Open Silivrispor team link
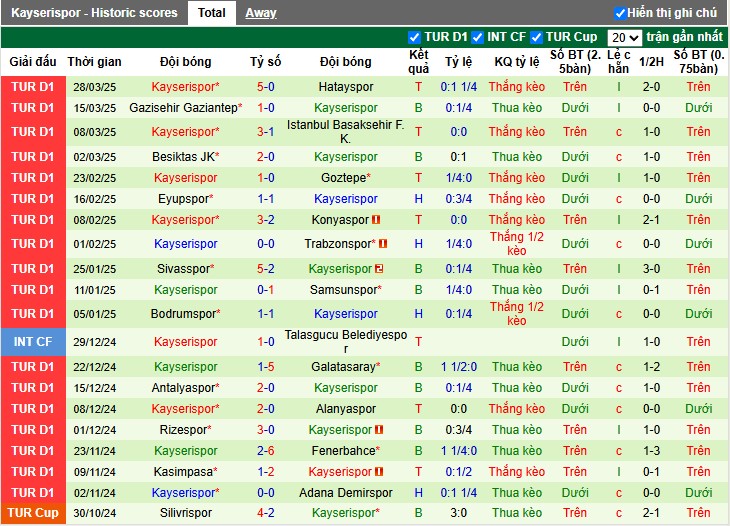Viewport: 730px width, 526px height. tap(186, 513)
